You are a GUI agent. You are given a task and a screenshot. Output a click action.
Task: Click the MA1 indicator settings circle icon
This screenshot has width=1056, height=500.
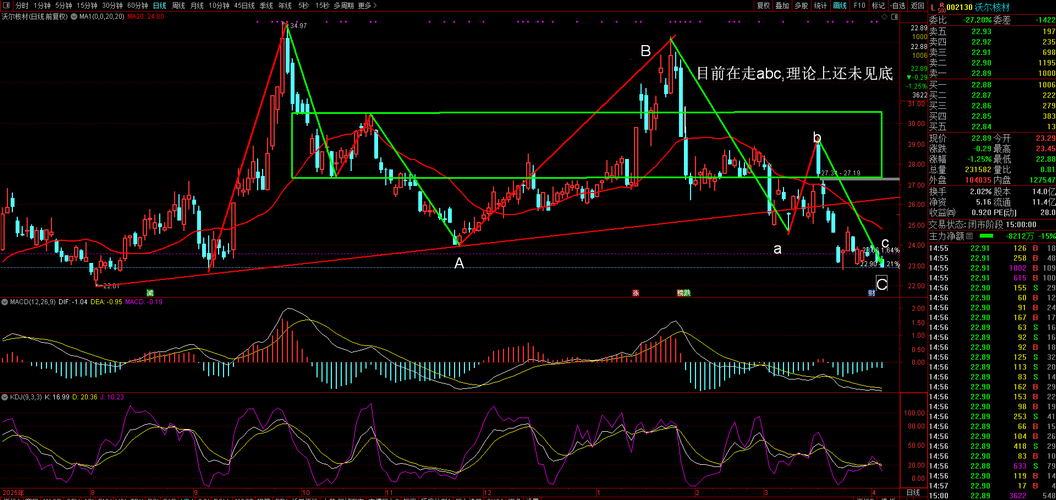72,17
